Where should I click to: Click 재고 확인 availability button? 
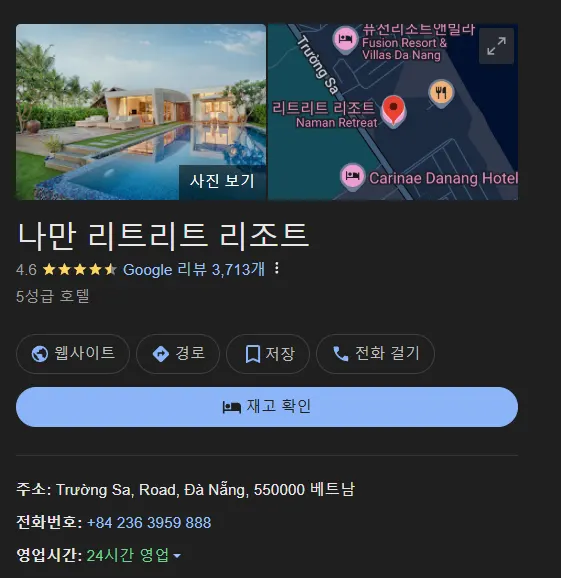[267, 407]
